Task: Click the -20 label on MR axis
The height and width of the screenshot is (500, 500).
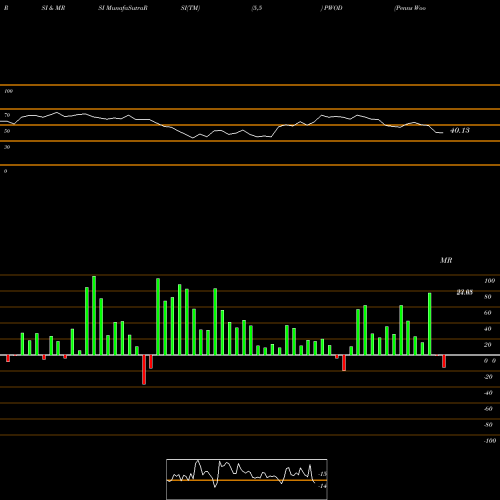Action: 488,377
